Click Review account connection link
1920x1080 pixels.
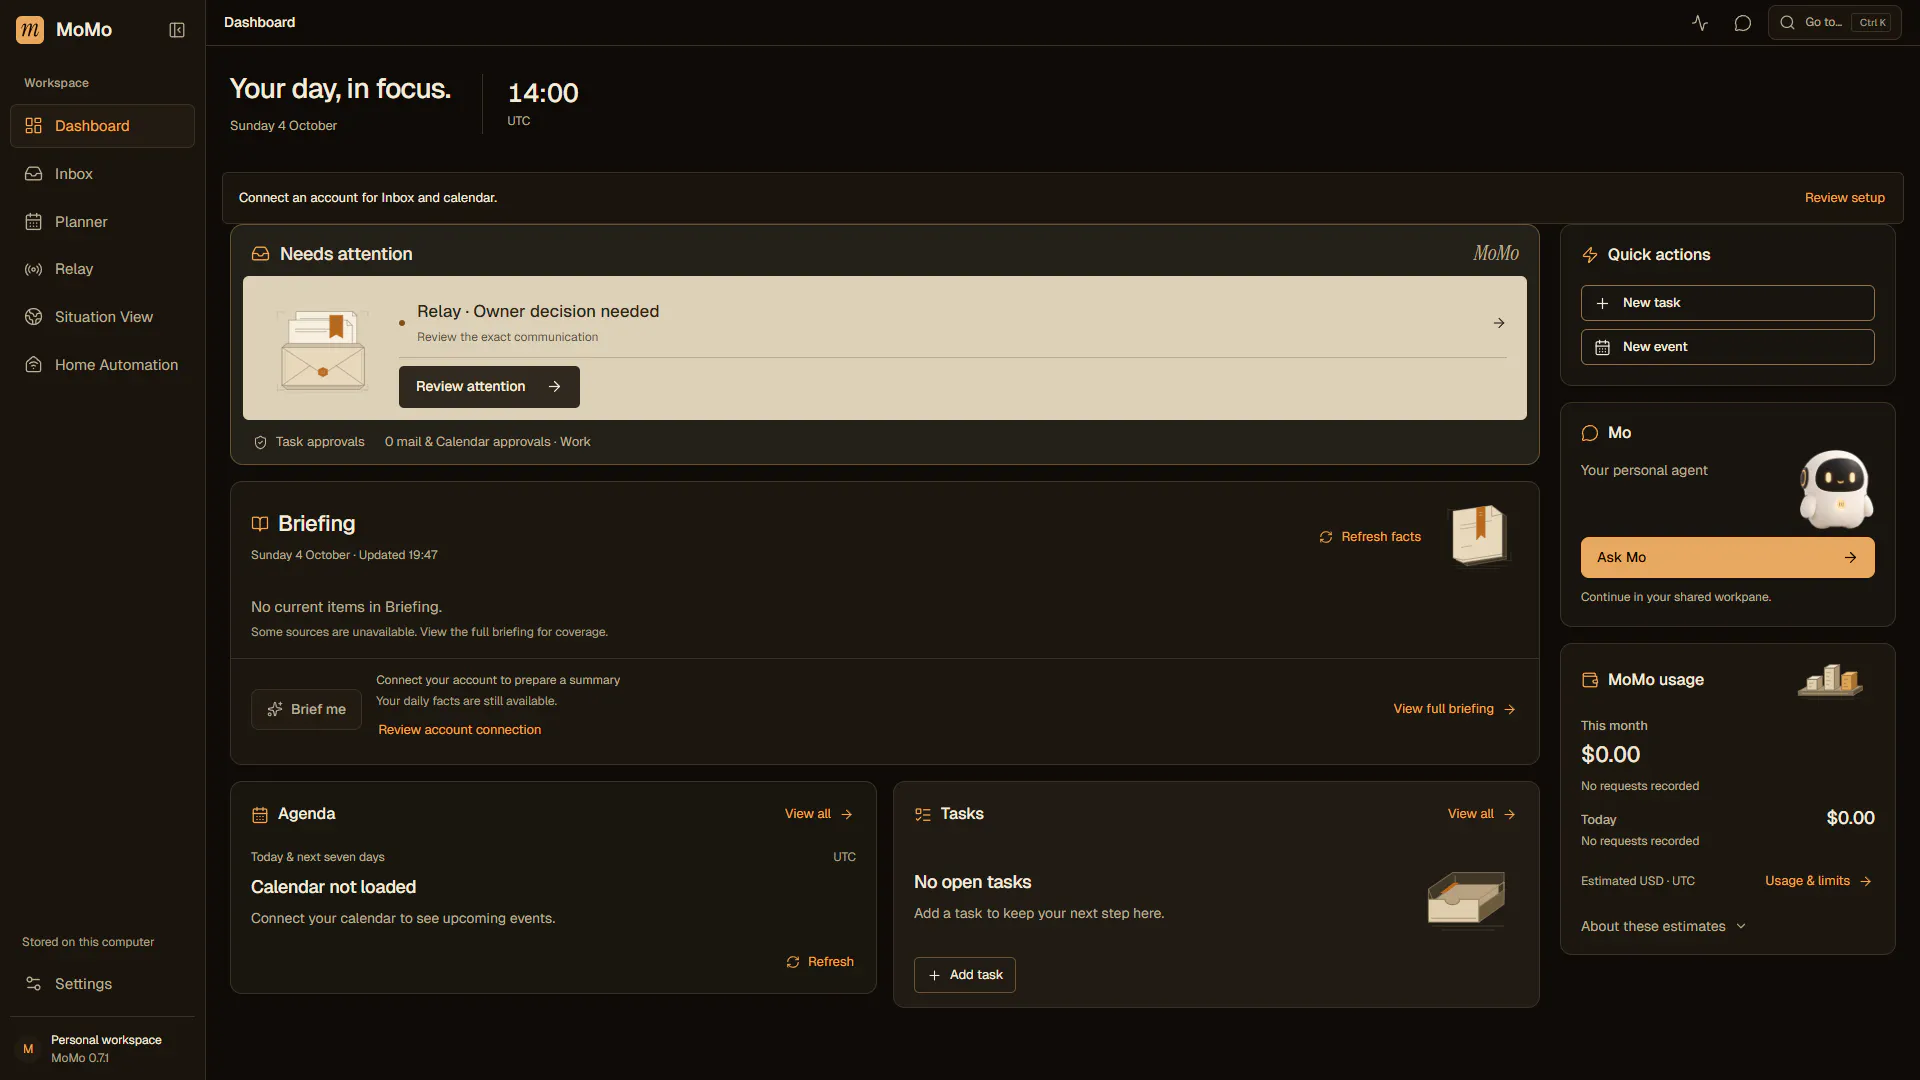pos(459,730)
